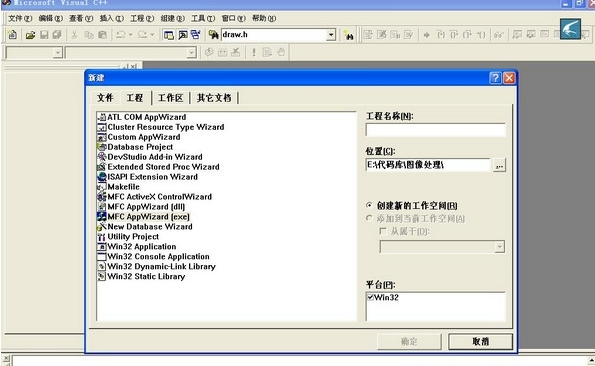The height and width of the screenshot is (366, 595).
Task: Open the 从属于 dependency dropdown
Action: pos(499,247)
